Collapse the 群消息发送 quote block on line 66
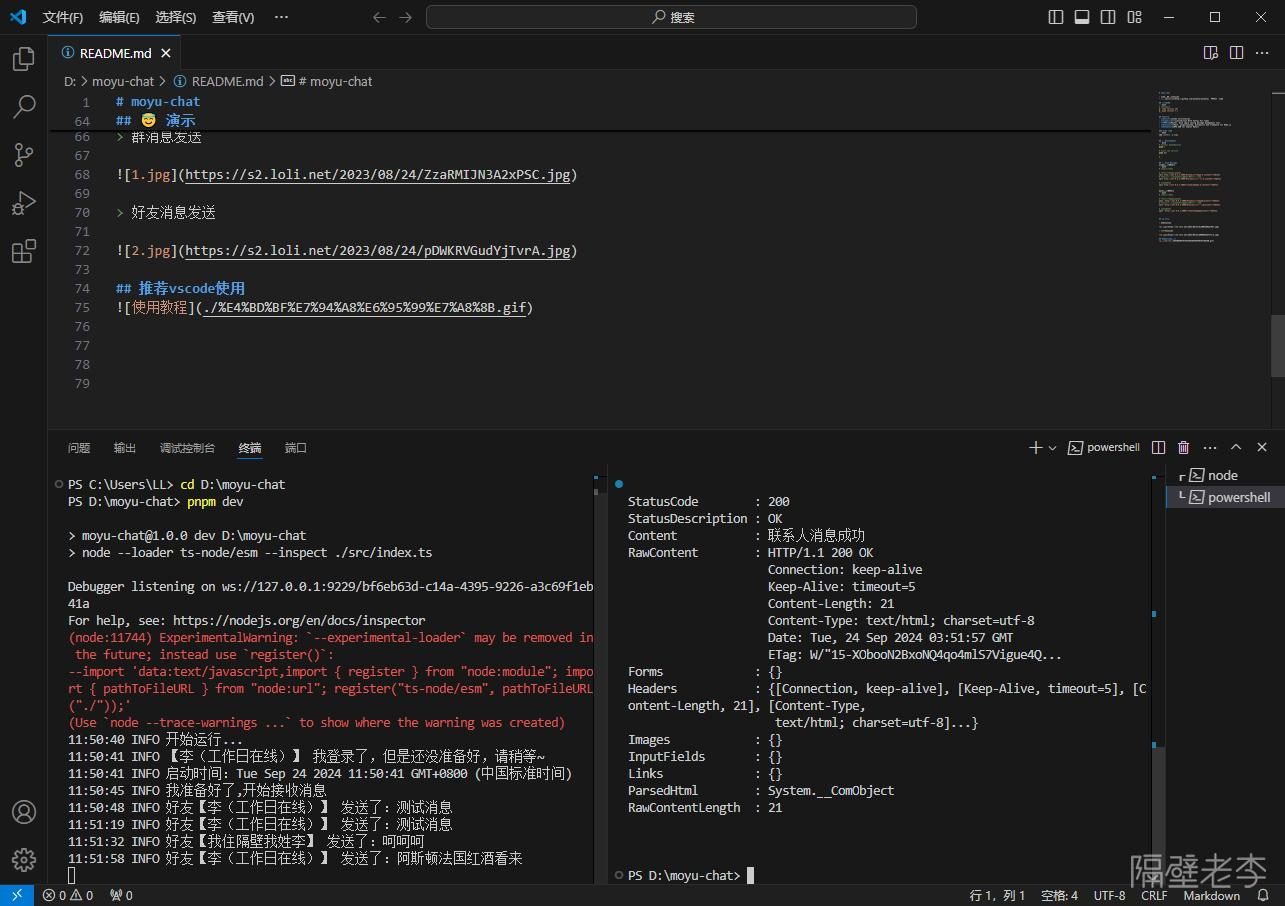This screenshot has width=1285, height=906. click(121, 136)
